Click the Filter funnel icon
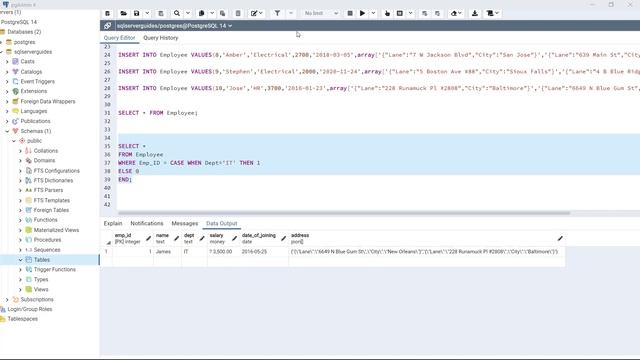The width and height of the screenshot is (640, 360). point(277,13)
